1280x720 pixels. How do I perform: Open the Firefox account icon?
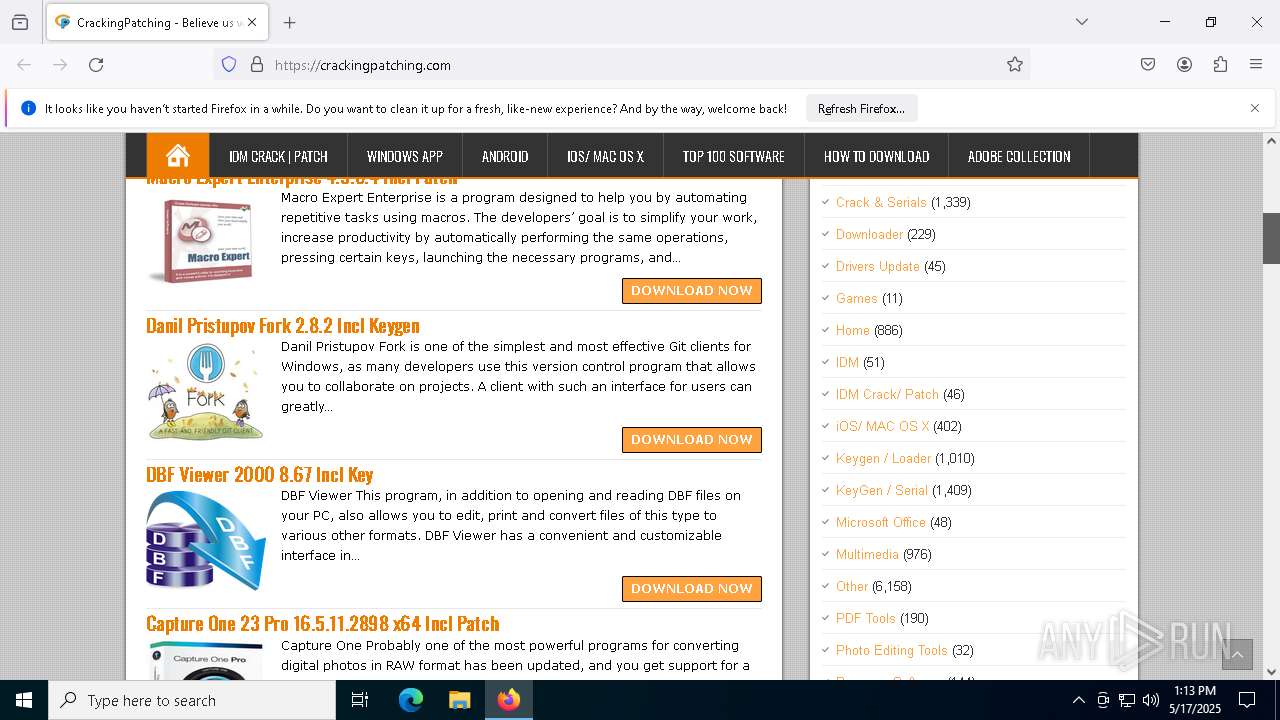tap(1184, 65)
